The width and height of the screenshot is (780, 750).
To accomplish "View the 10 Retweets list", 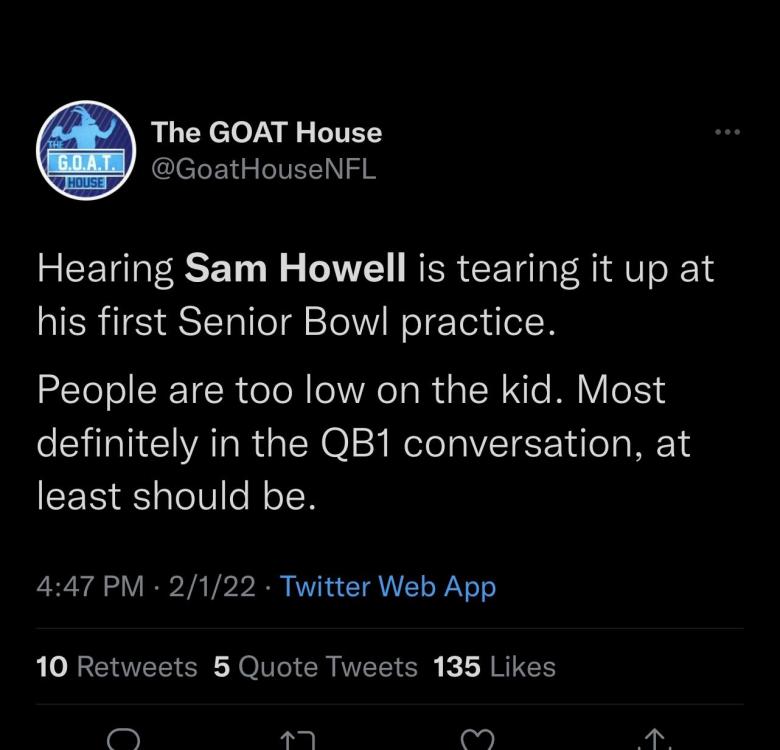I will coord(117,666).
